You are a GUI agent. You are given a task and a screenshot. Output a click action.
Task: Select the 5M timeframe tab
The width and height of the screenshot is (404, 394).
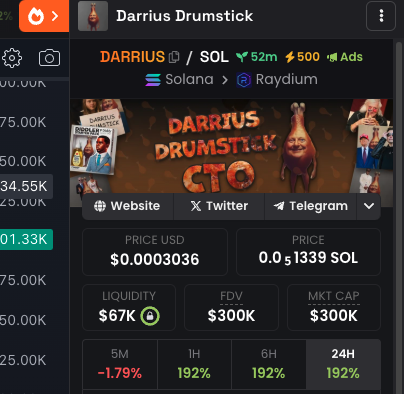coord(120,364)
